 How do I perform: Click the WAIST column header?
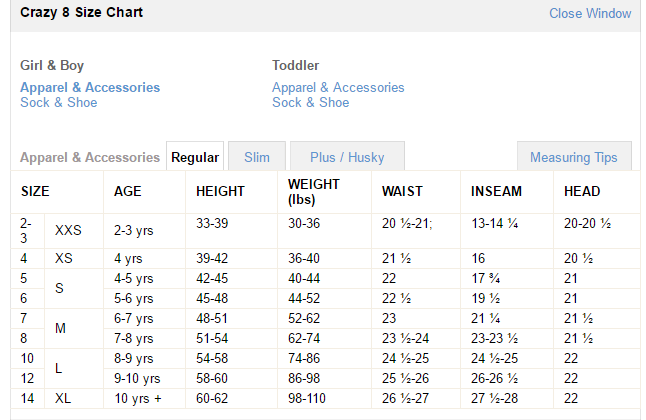click(x=402, y=191)
